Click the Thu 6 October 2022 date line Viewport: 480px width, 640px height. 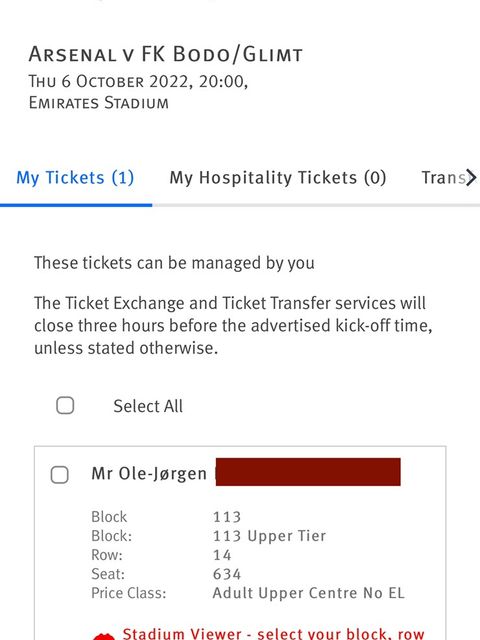pyautogui.click(x=138, y=82)
